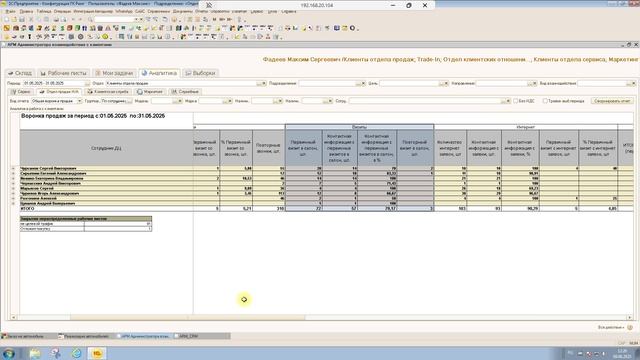Switch to the Рабочие листы tab
The width and height of the screenshot is (640, 360).
tap(64, 73)
